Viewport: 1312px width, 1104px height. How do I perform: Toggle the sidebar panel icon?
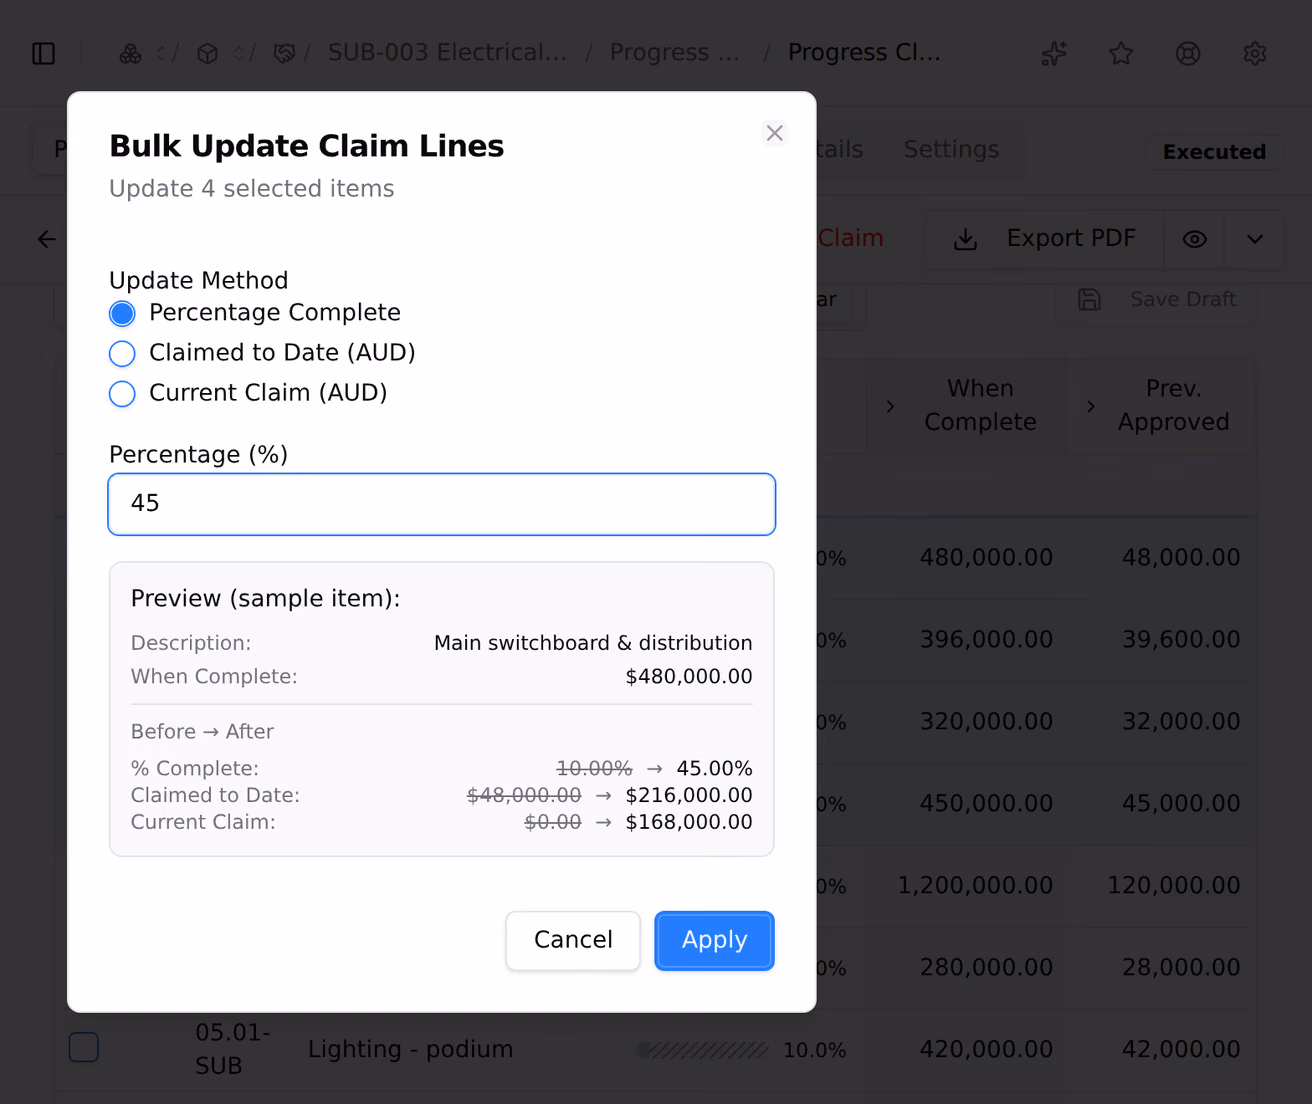(44, 53)
